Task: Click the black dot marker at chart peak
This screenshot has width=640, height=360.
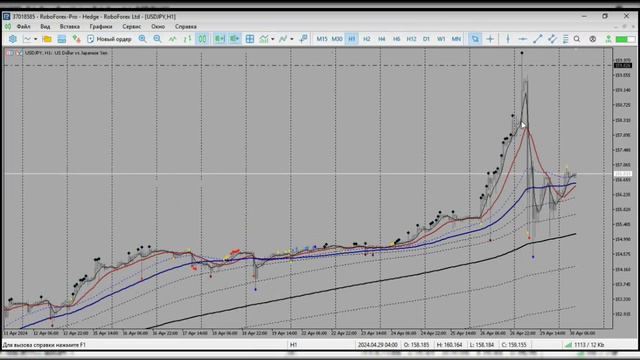Action: [522, 53]
